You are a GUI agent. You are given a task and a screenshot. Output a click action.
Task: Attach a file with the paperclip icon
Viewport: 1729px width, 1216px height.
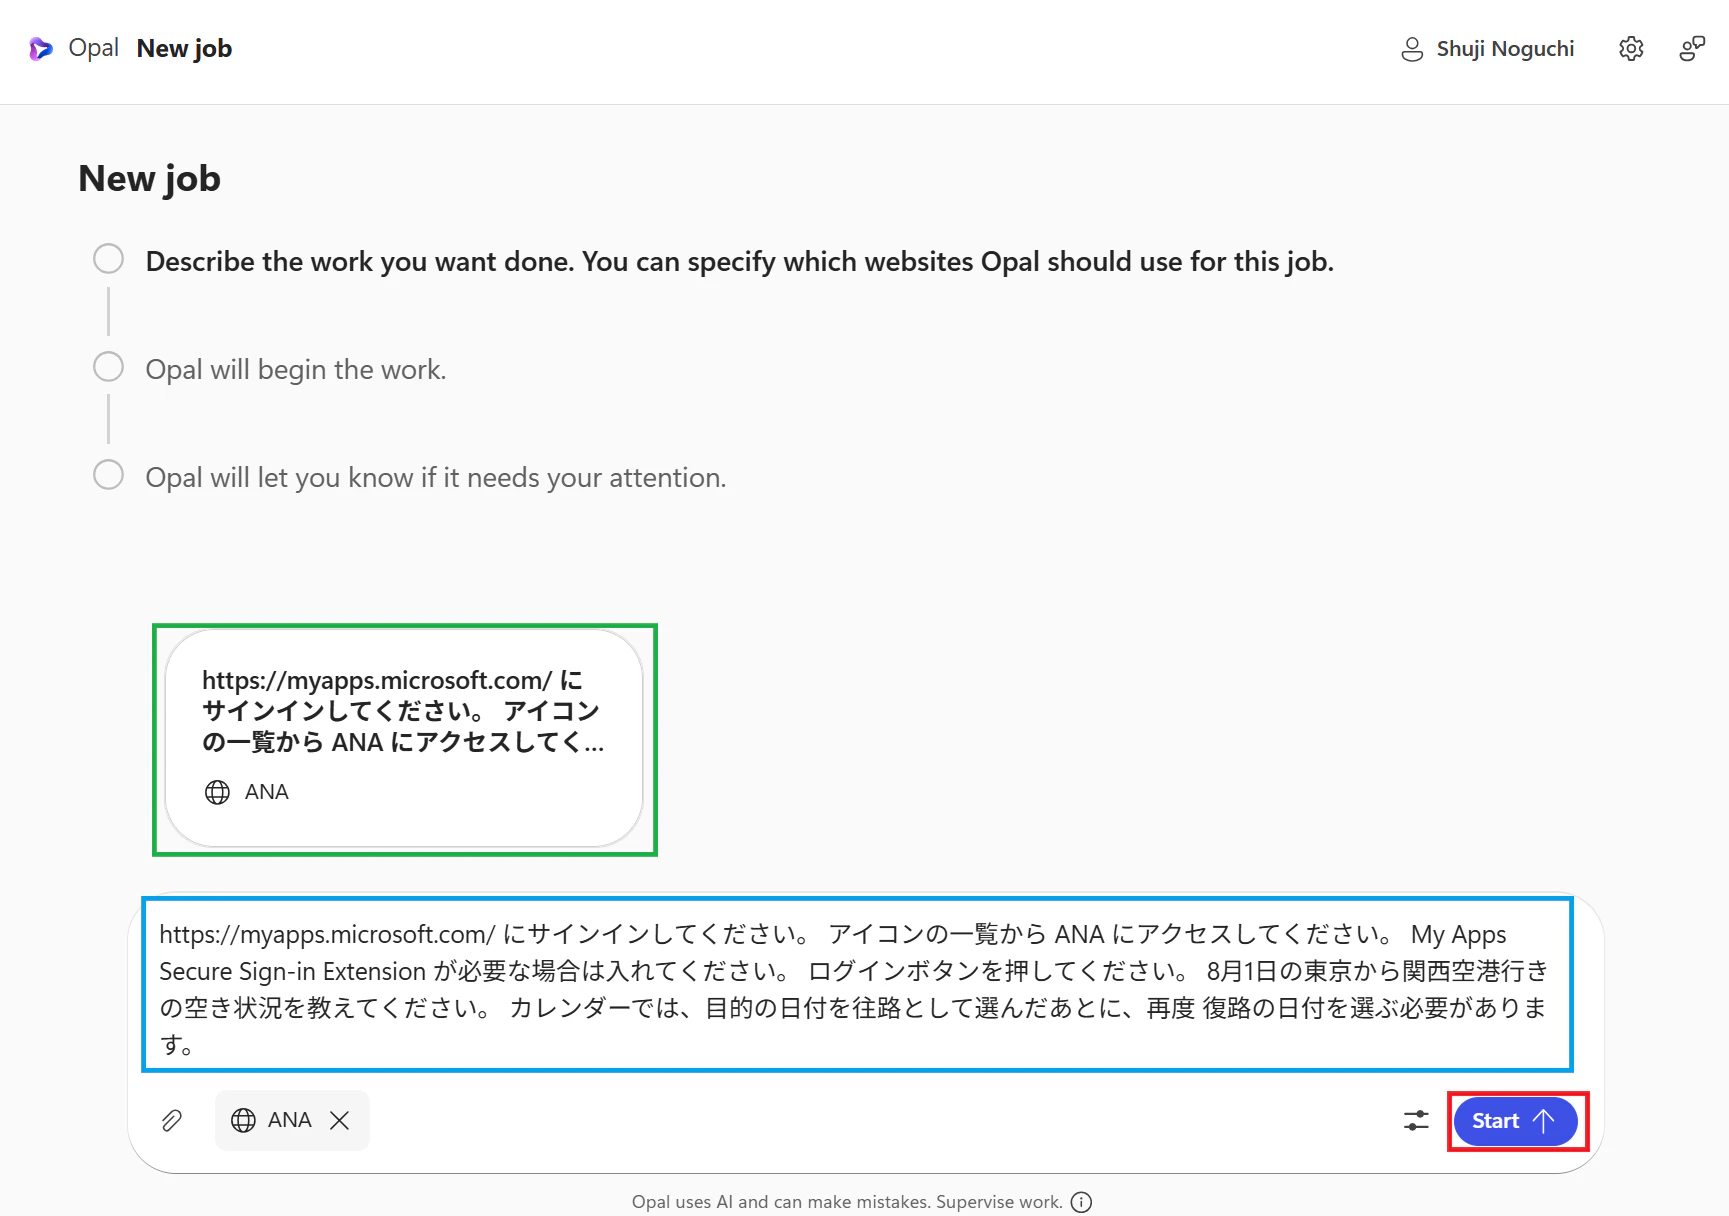(x=172, y=1121)
